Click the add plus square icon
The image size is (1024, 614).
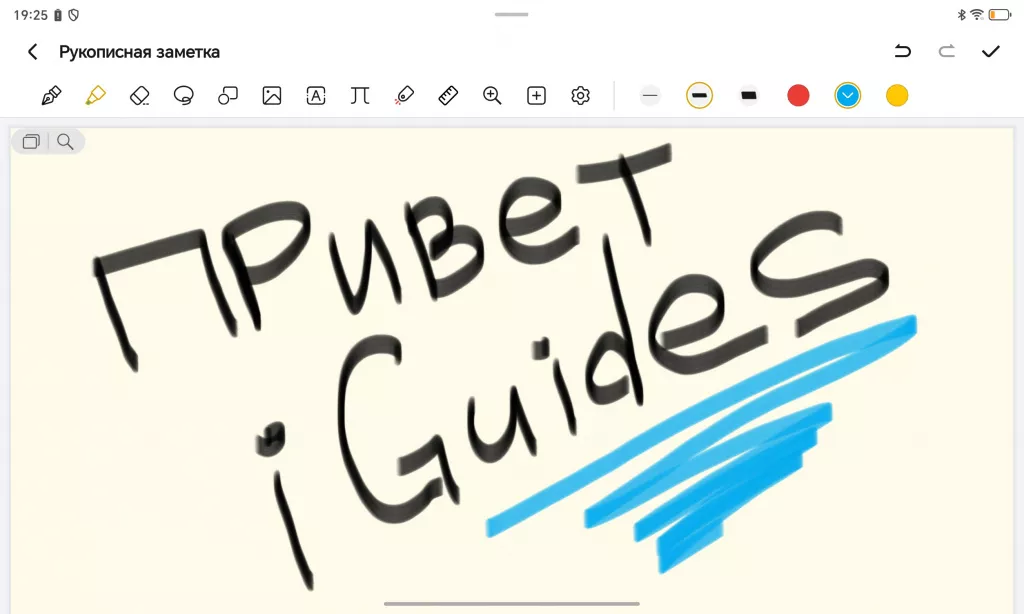(x=536, y=95)
